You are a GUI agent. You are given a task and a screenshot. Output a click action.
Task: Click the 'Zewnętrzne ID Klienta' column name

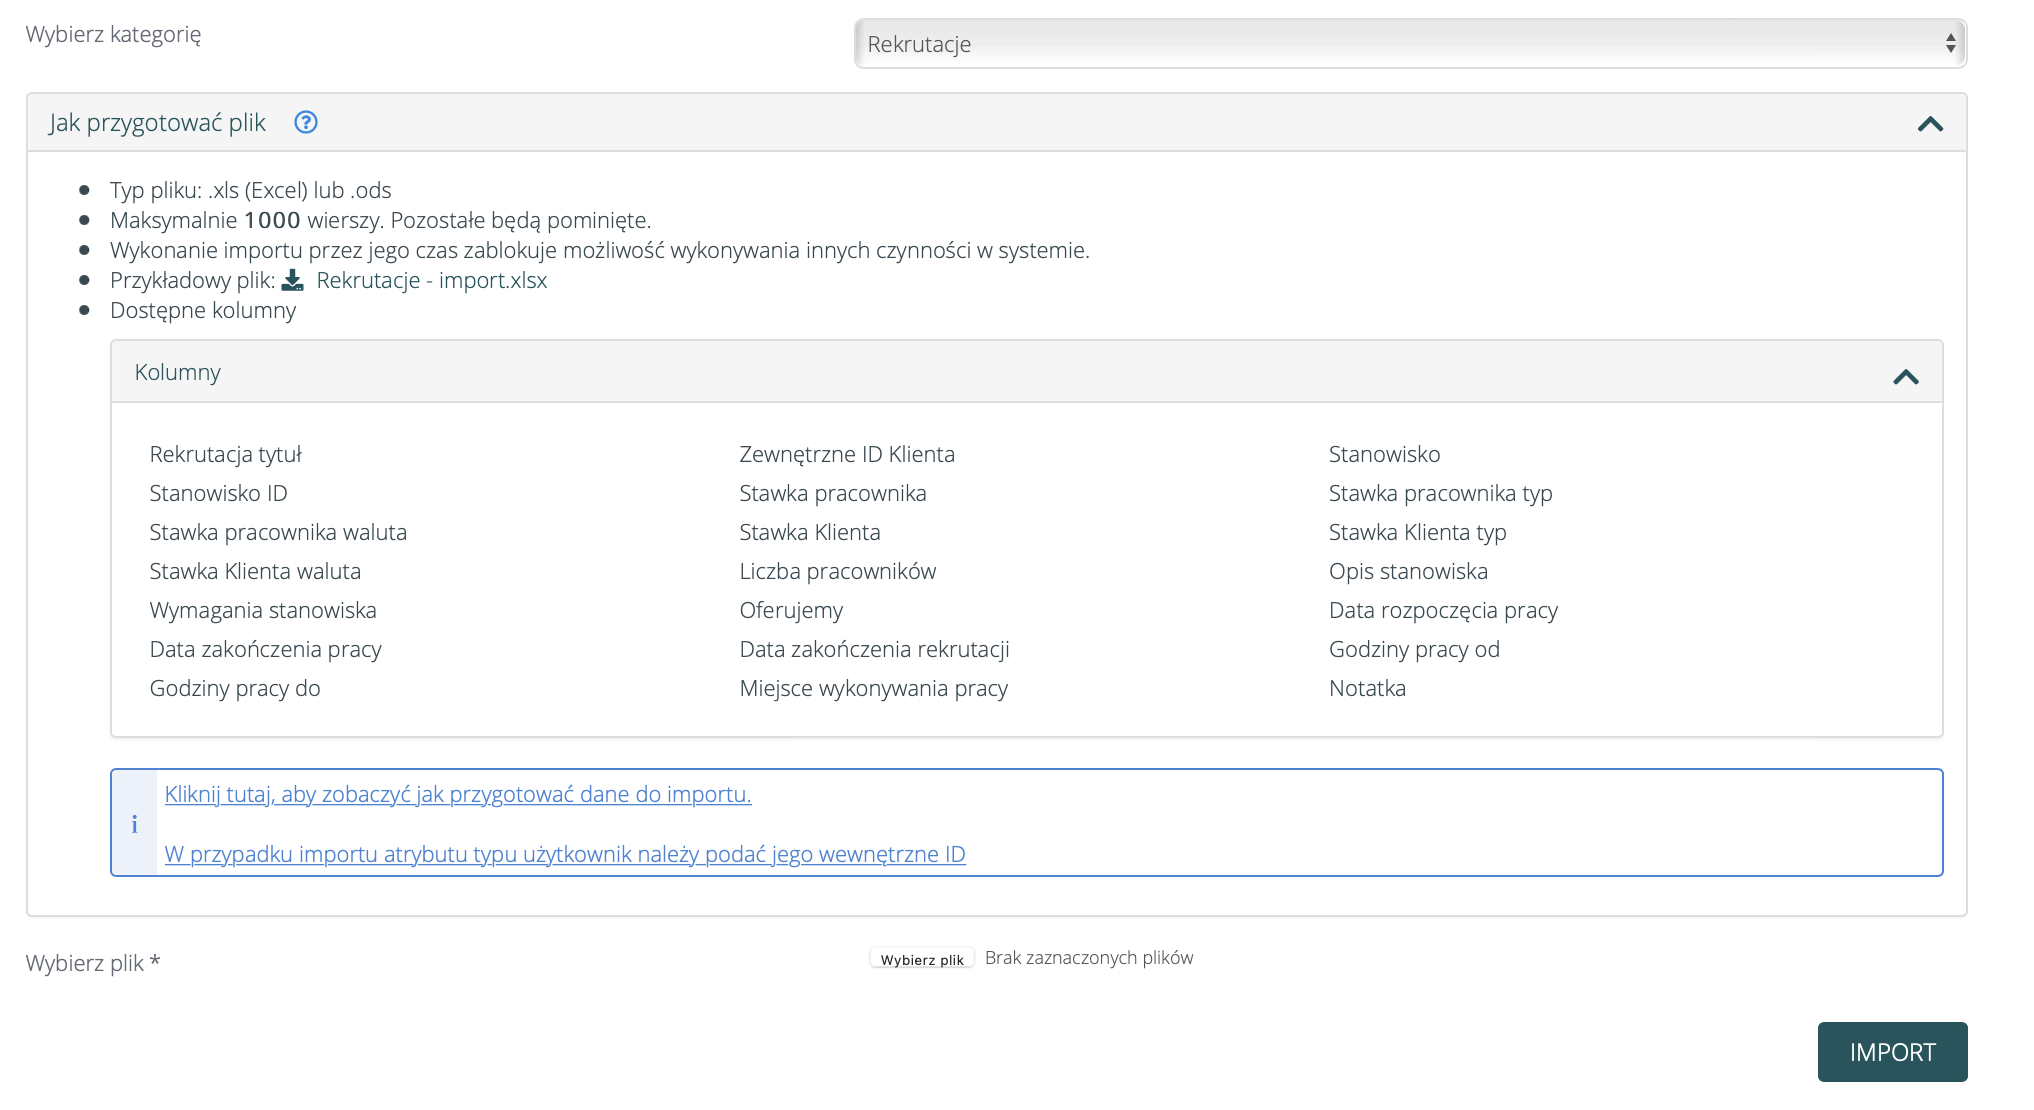point(846,454)
